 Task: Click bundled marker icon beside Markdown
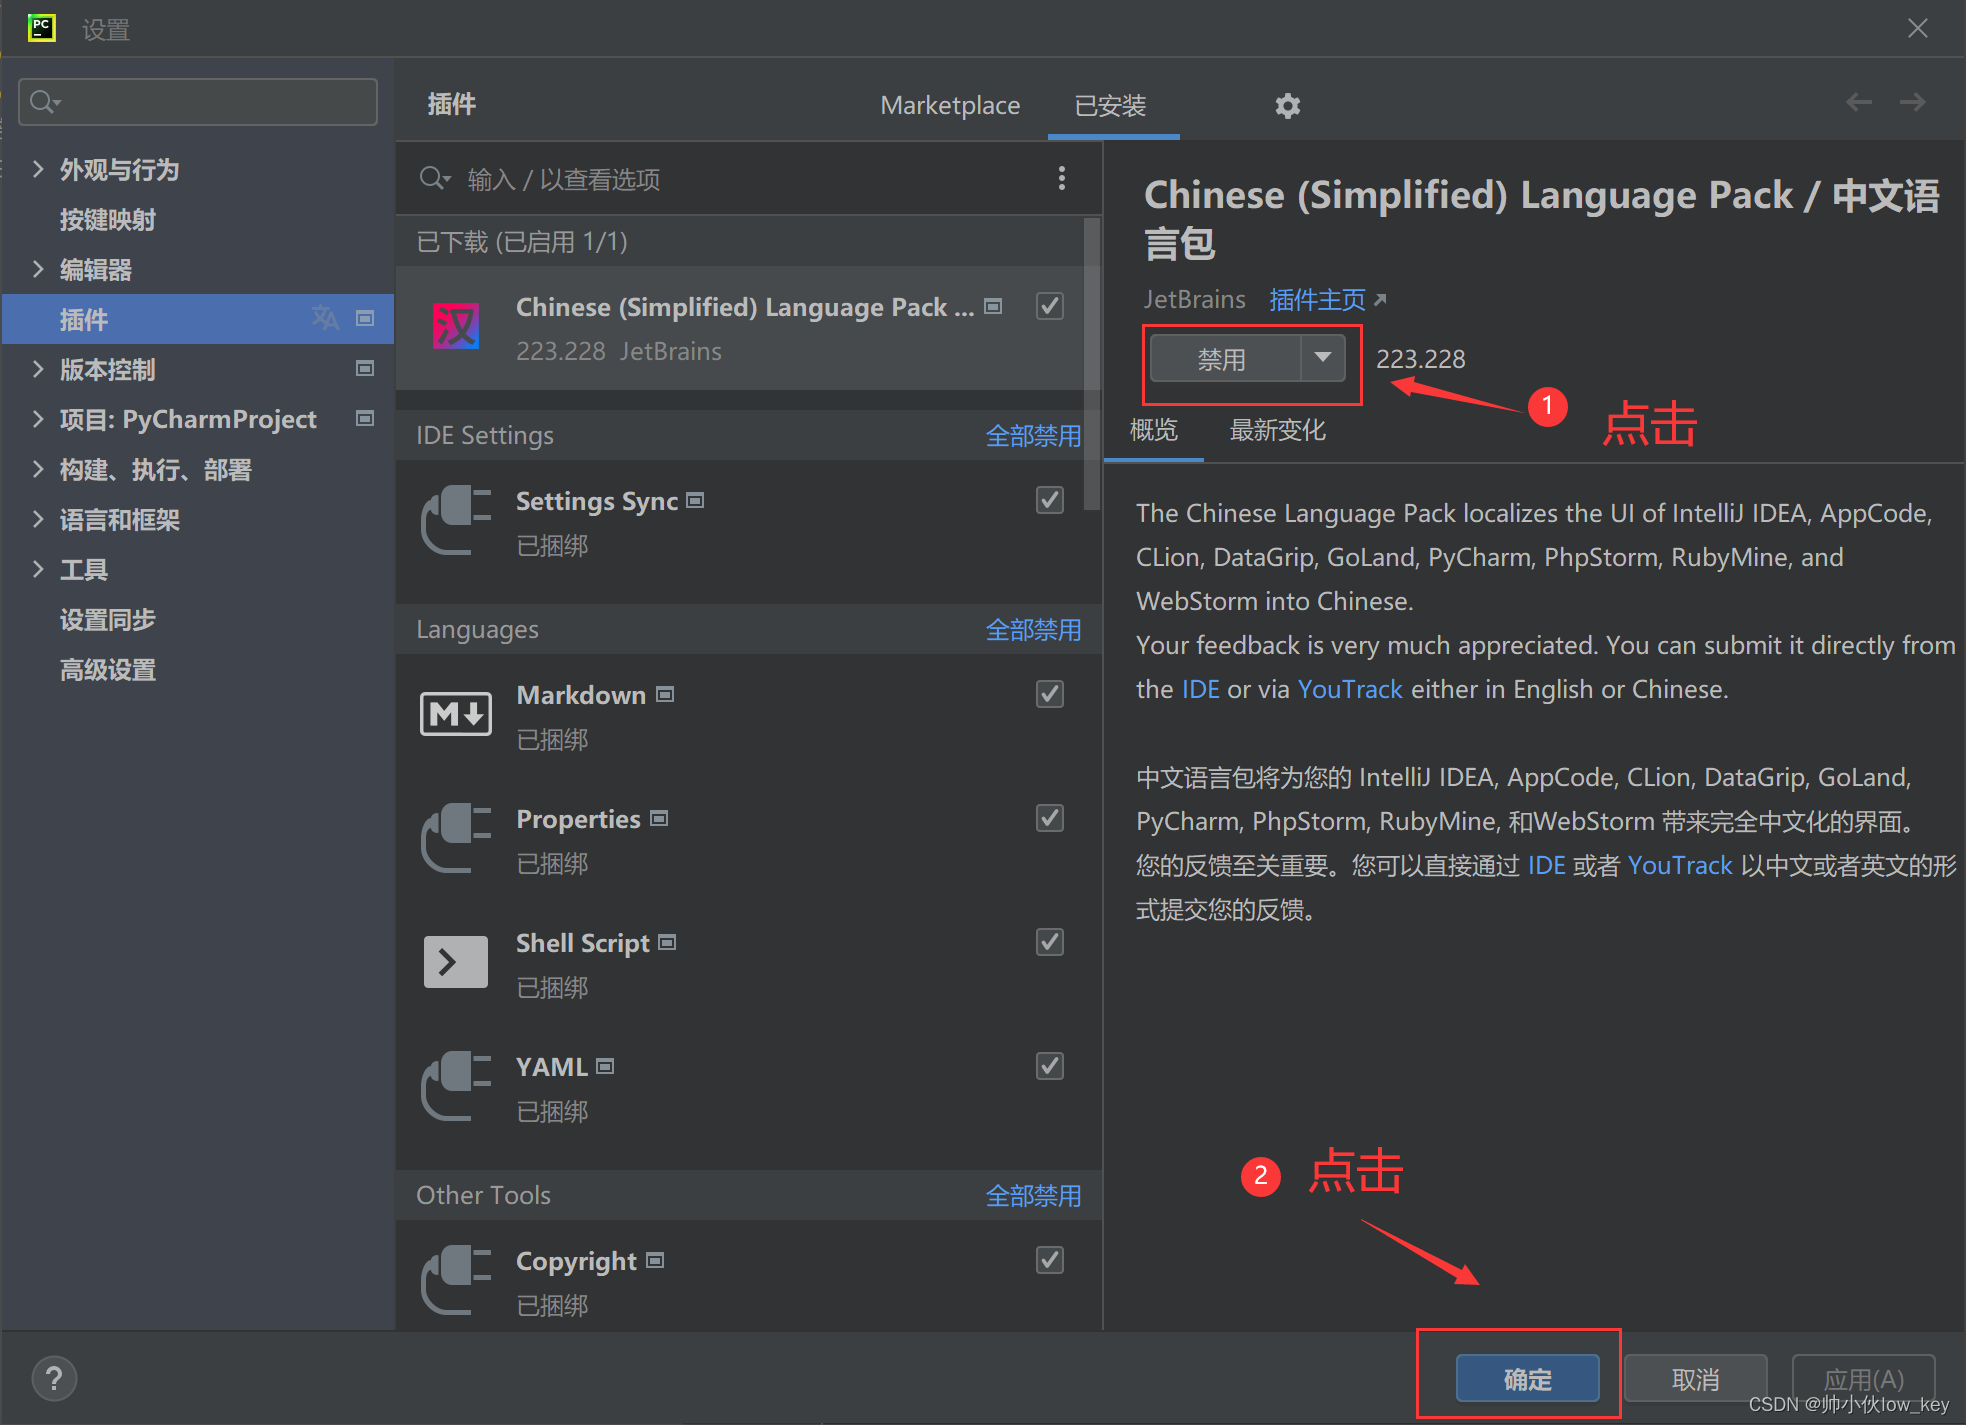pyautogui.click(x=665, y=694)
